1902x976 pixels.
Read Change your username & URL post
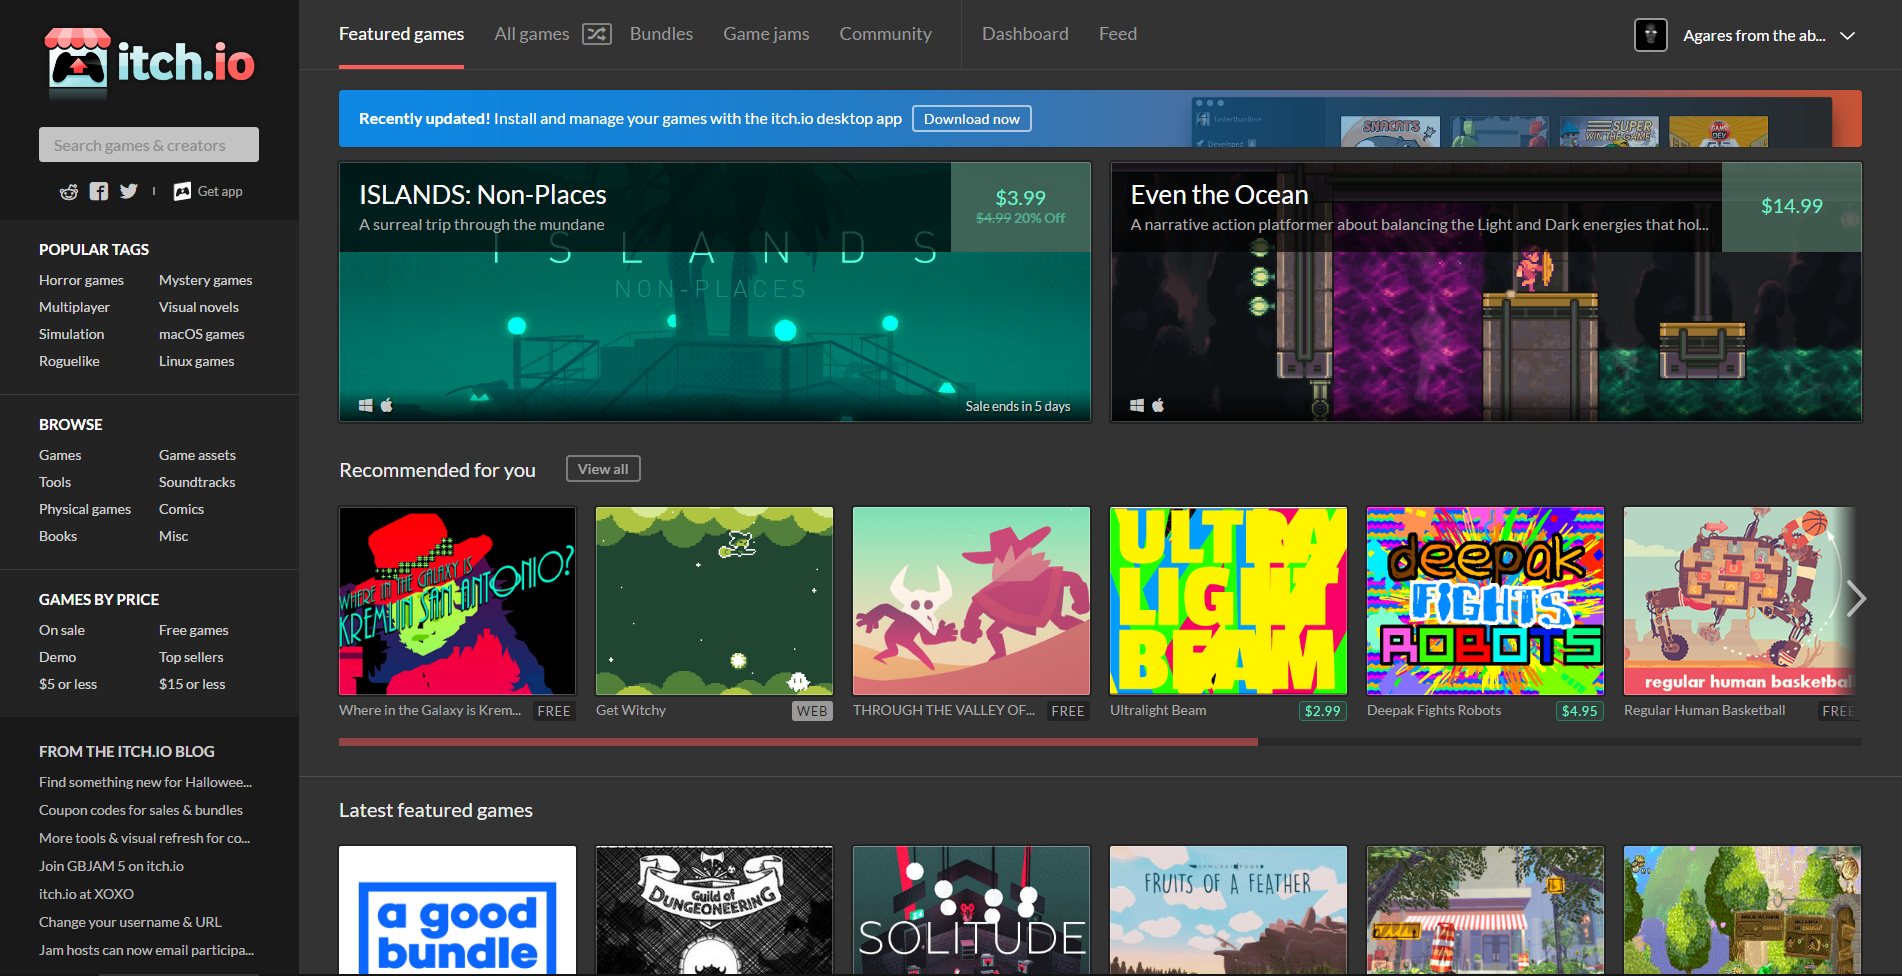click(x=130, y=922)
